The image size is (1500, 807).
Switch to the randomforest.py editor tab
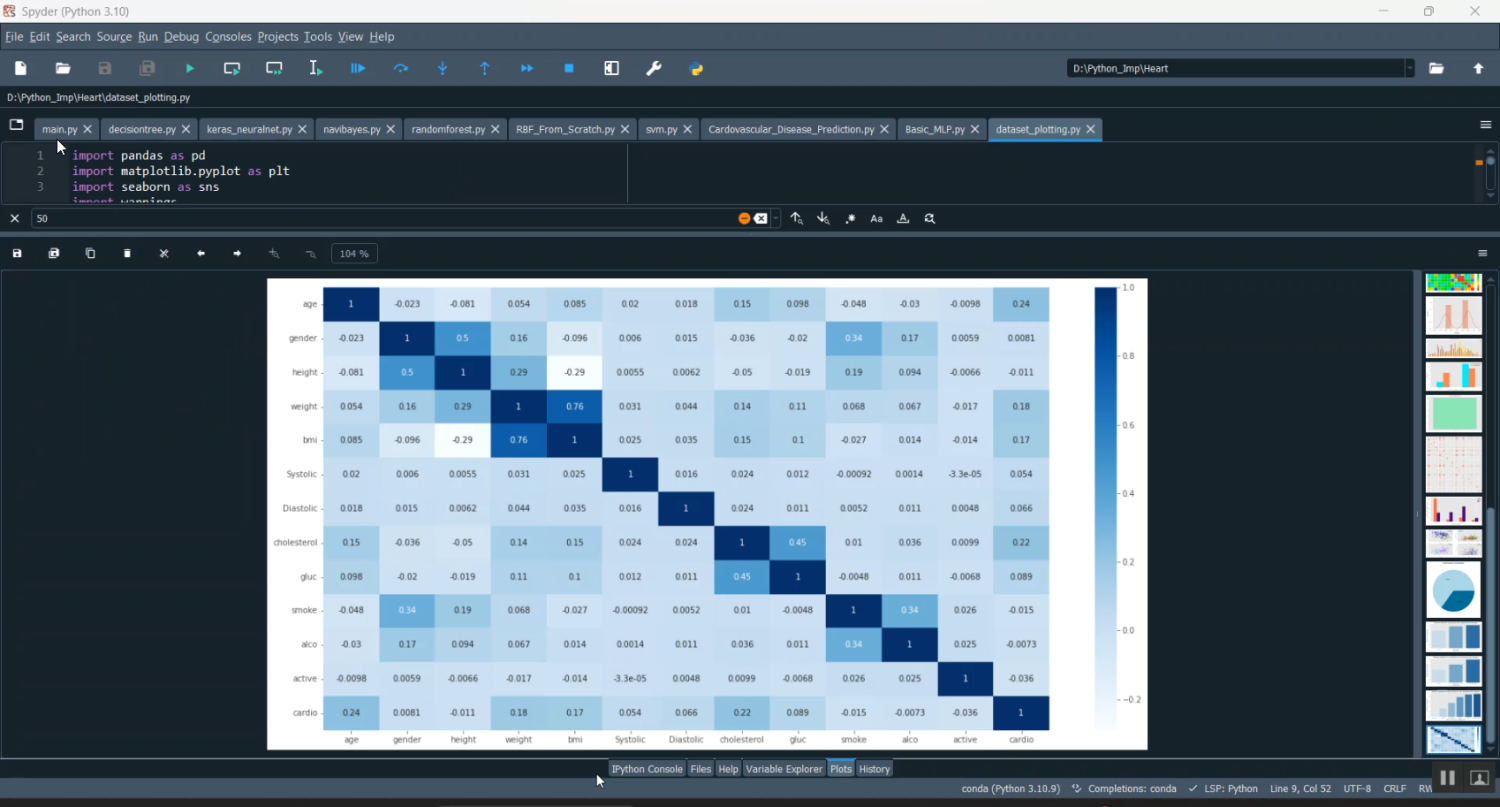click(x=448, y=130)
